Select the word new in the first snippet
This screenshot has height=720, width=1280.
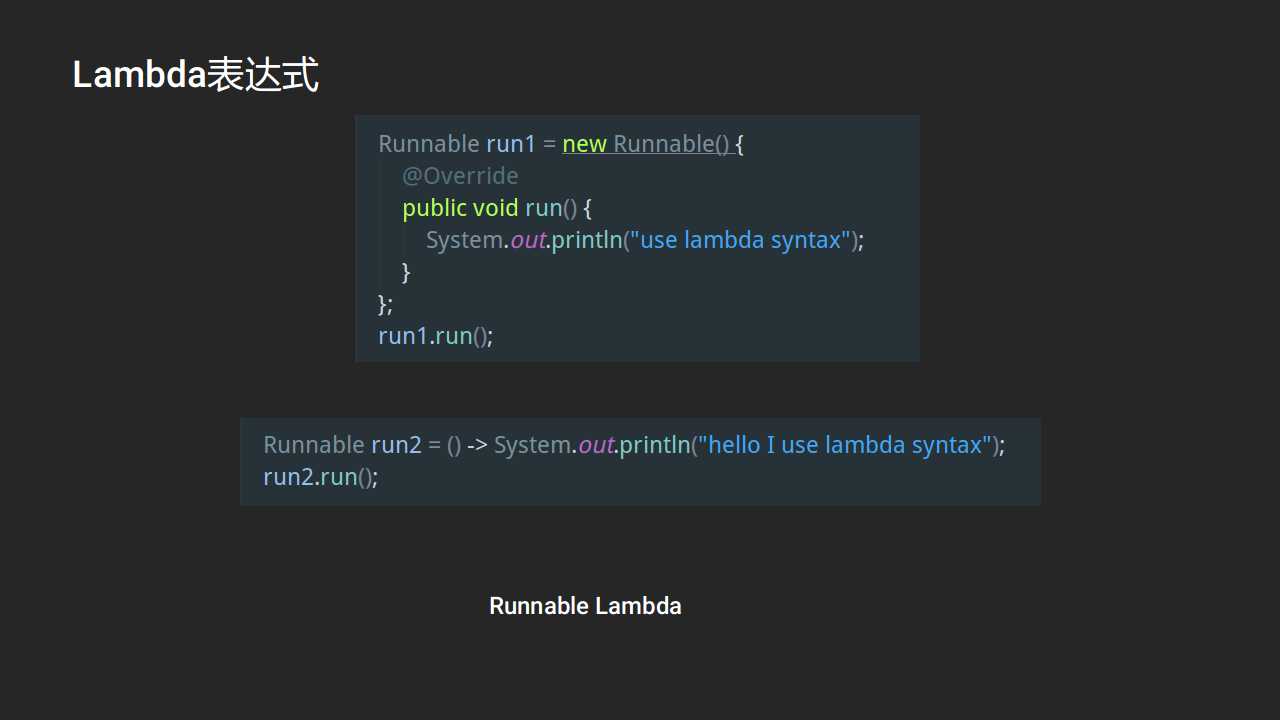(x=585, y=144)
